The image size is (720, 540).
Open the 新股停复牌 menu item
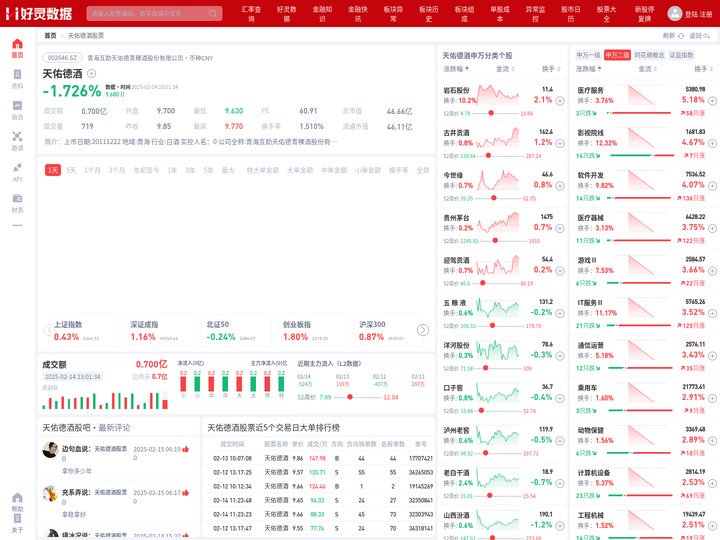tap(644, 14)
